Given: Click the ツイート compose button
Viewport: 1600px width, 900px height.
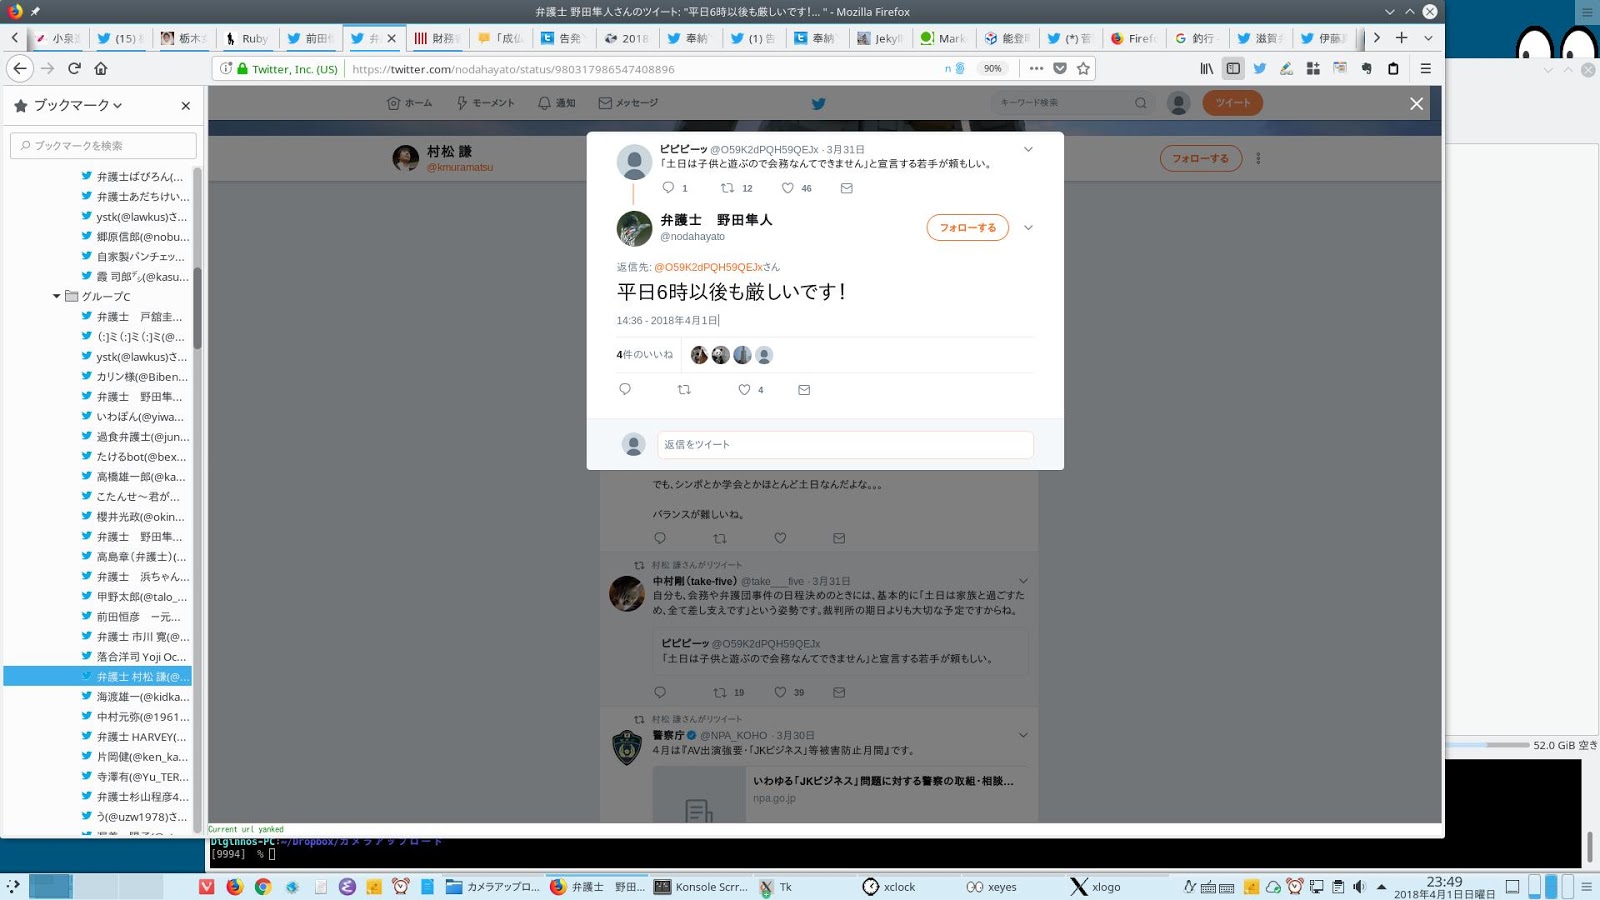Looking at the screenshot, I should tap(1233, 103).
